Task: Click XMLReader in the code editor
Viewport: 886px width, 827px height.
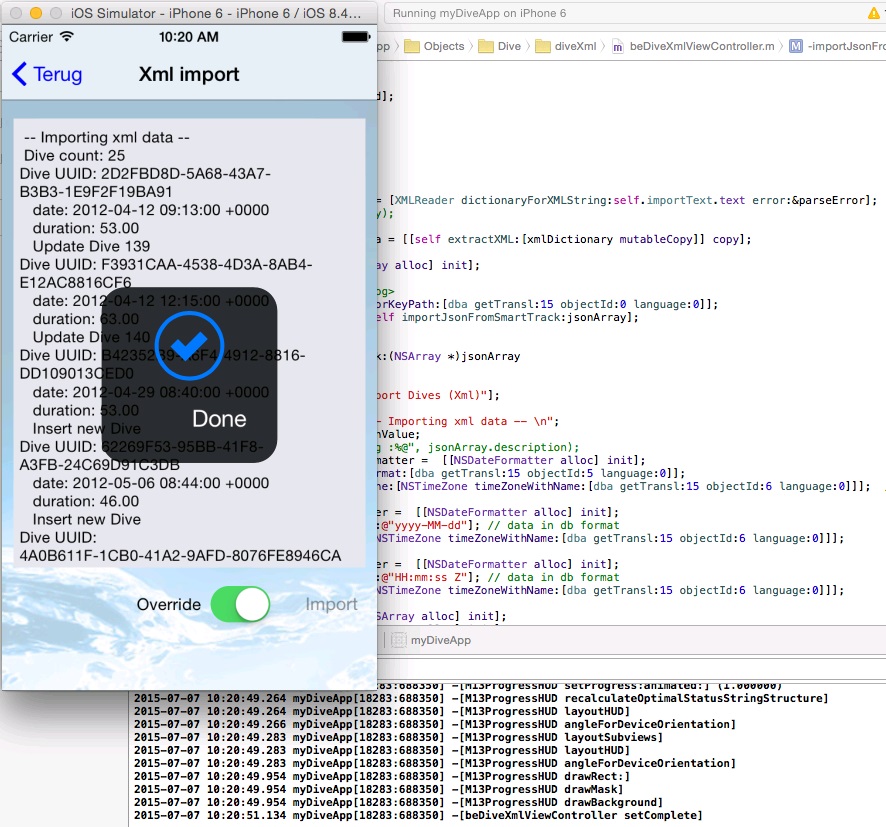Action: (424, 200)
